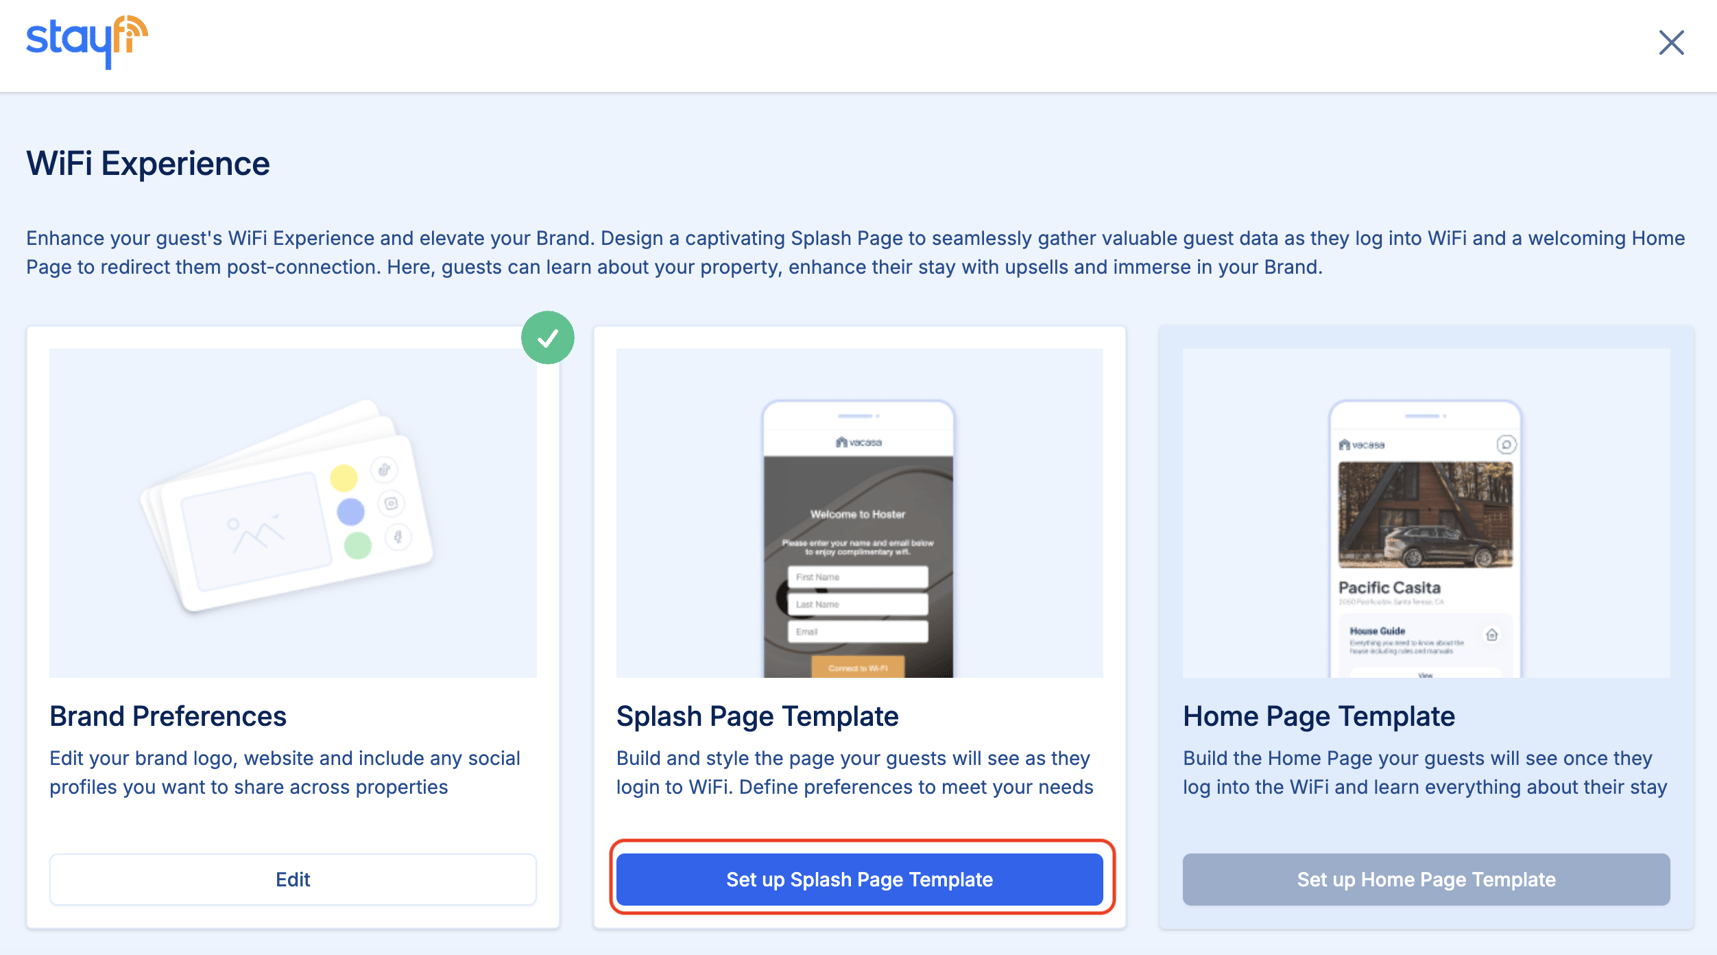The height and width of the screenshot is (955, 1717).
Task: Click the Email field in splash preview
Action: (857, 632)
